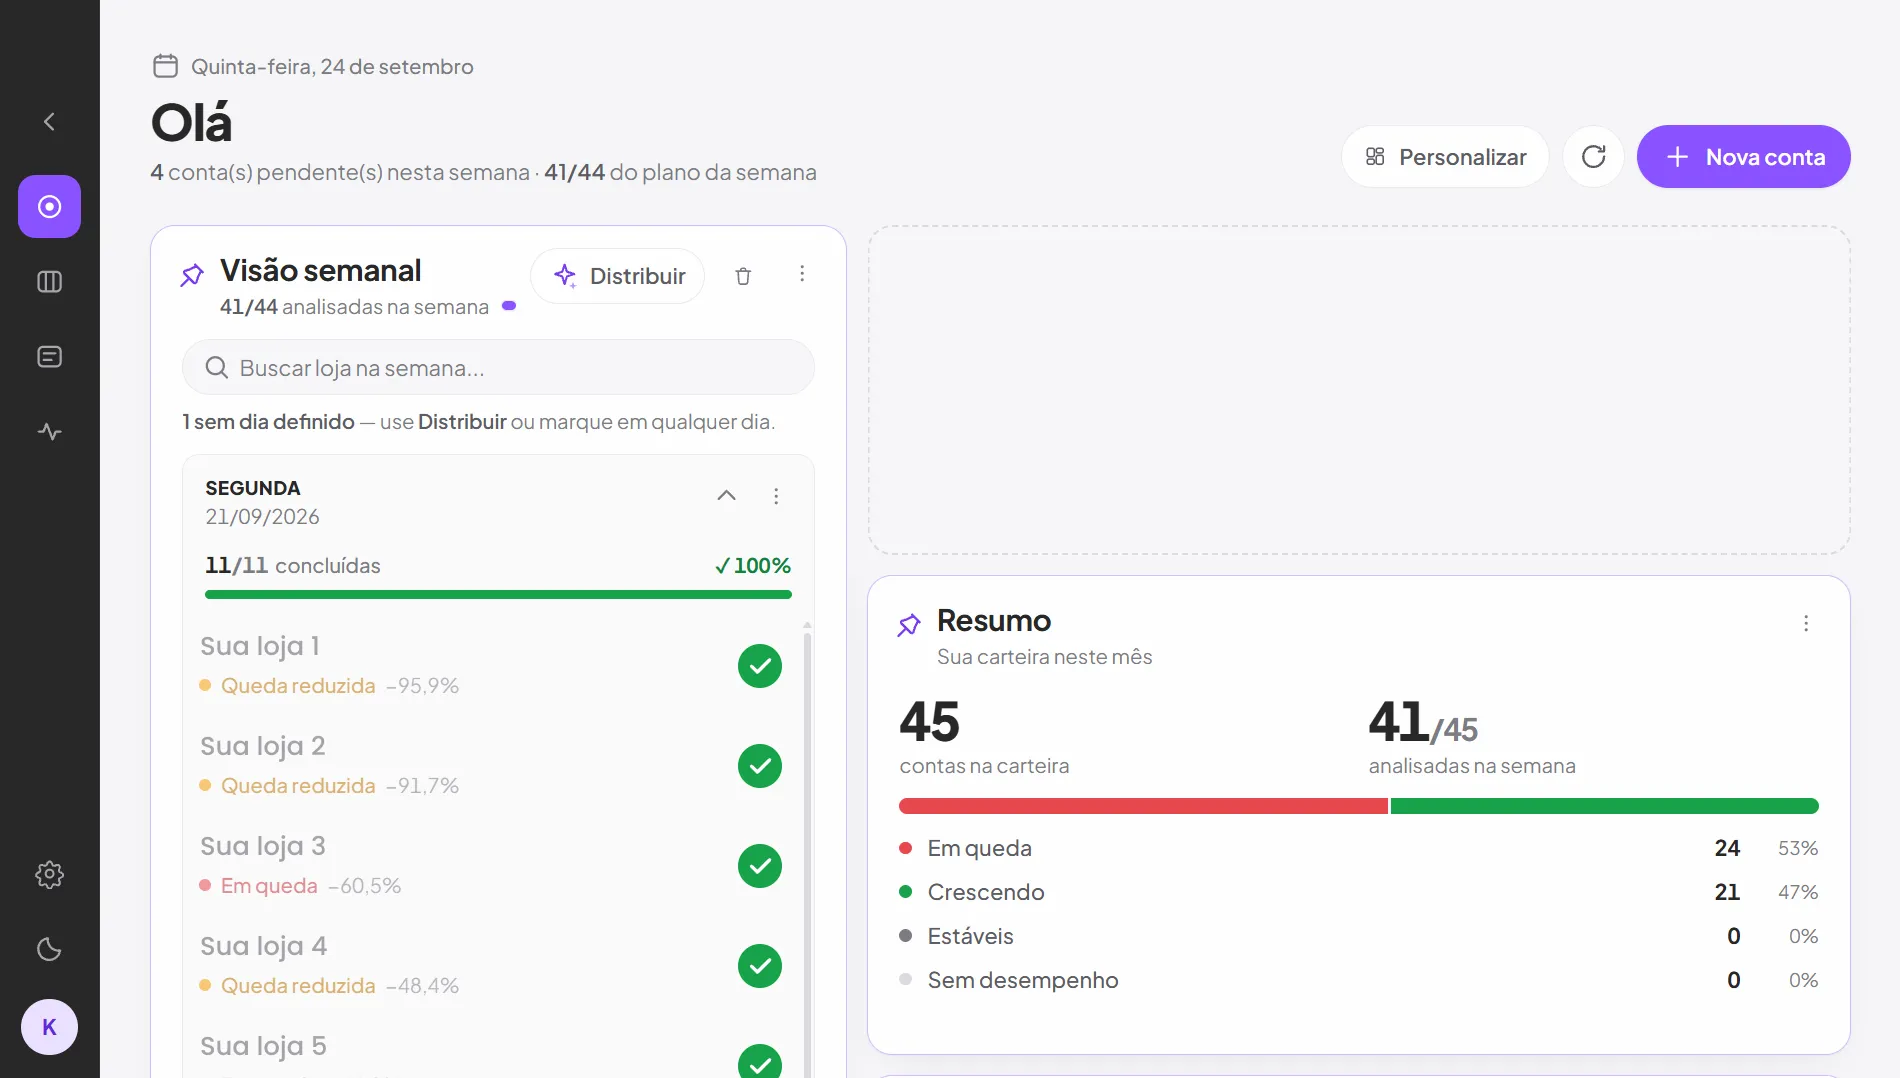Click the Em queda −60,5% label
1900x1078 pixels.
[x=300, y=886]
